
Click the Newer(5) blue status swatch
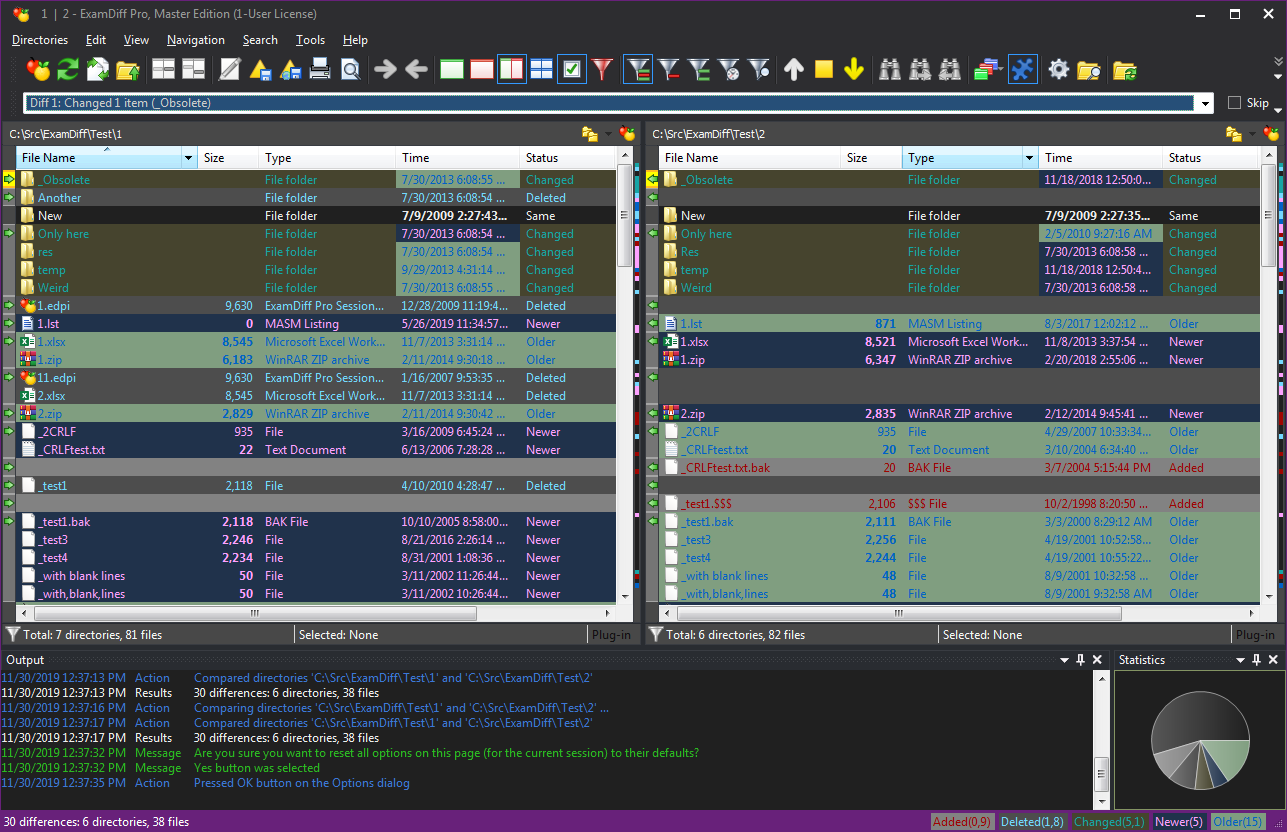1179,822
